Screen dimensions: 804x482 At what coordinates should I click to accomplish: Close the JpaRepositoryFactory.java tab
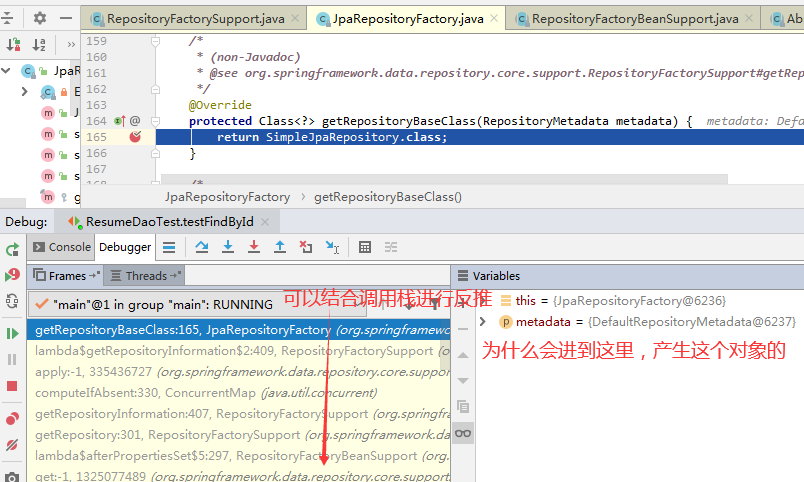494,18
